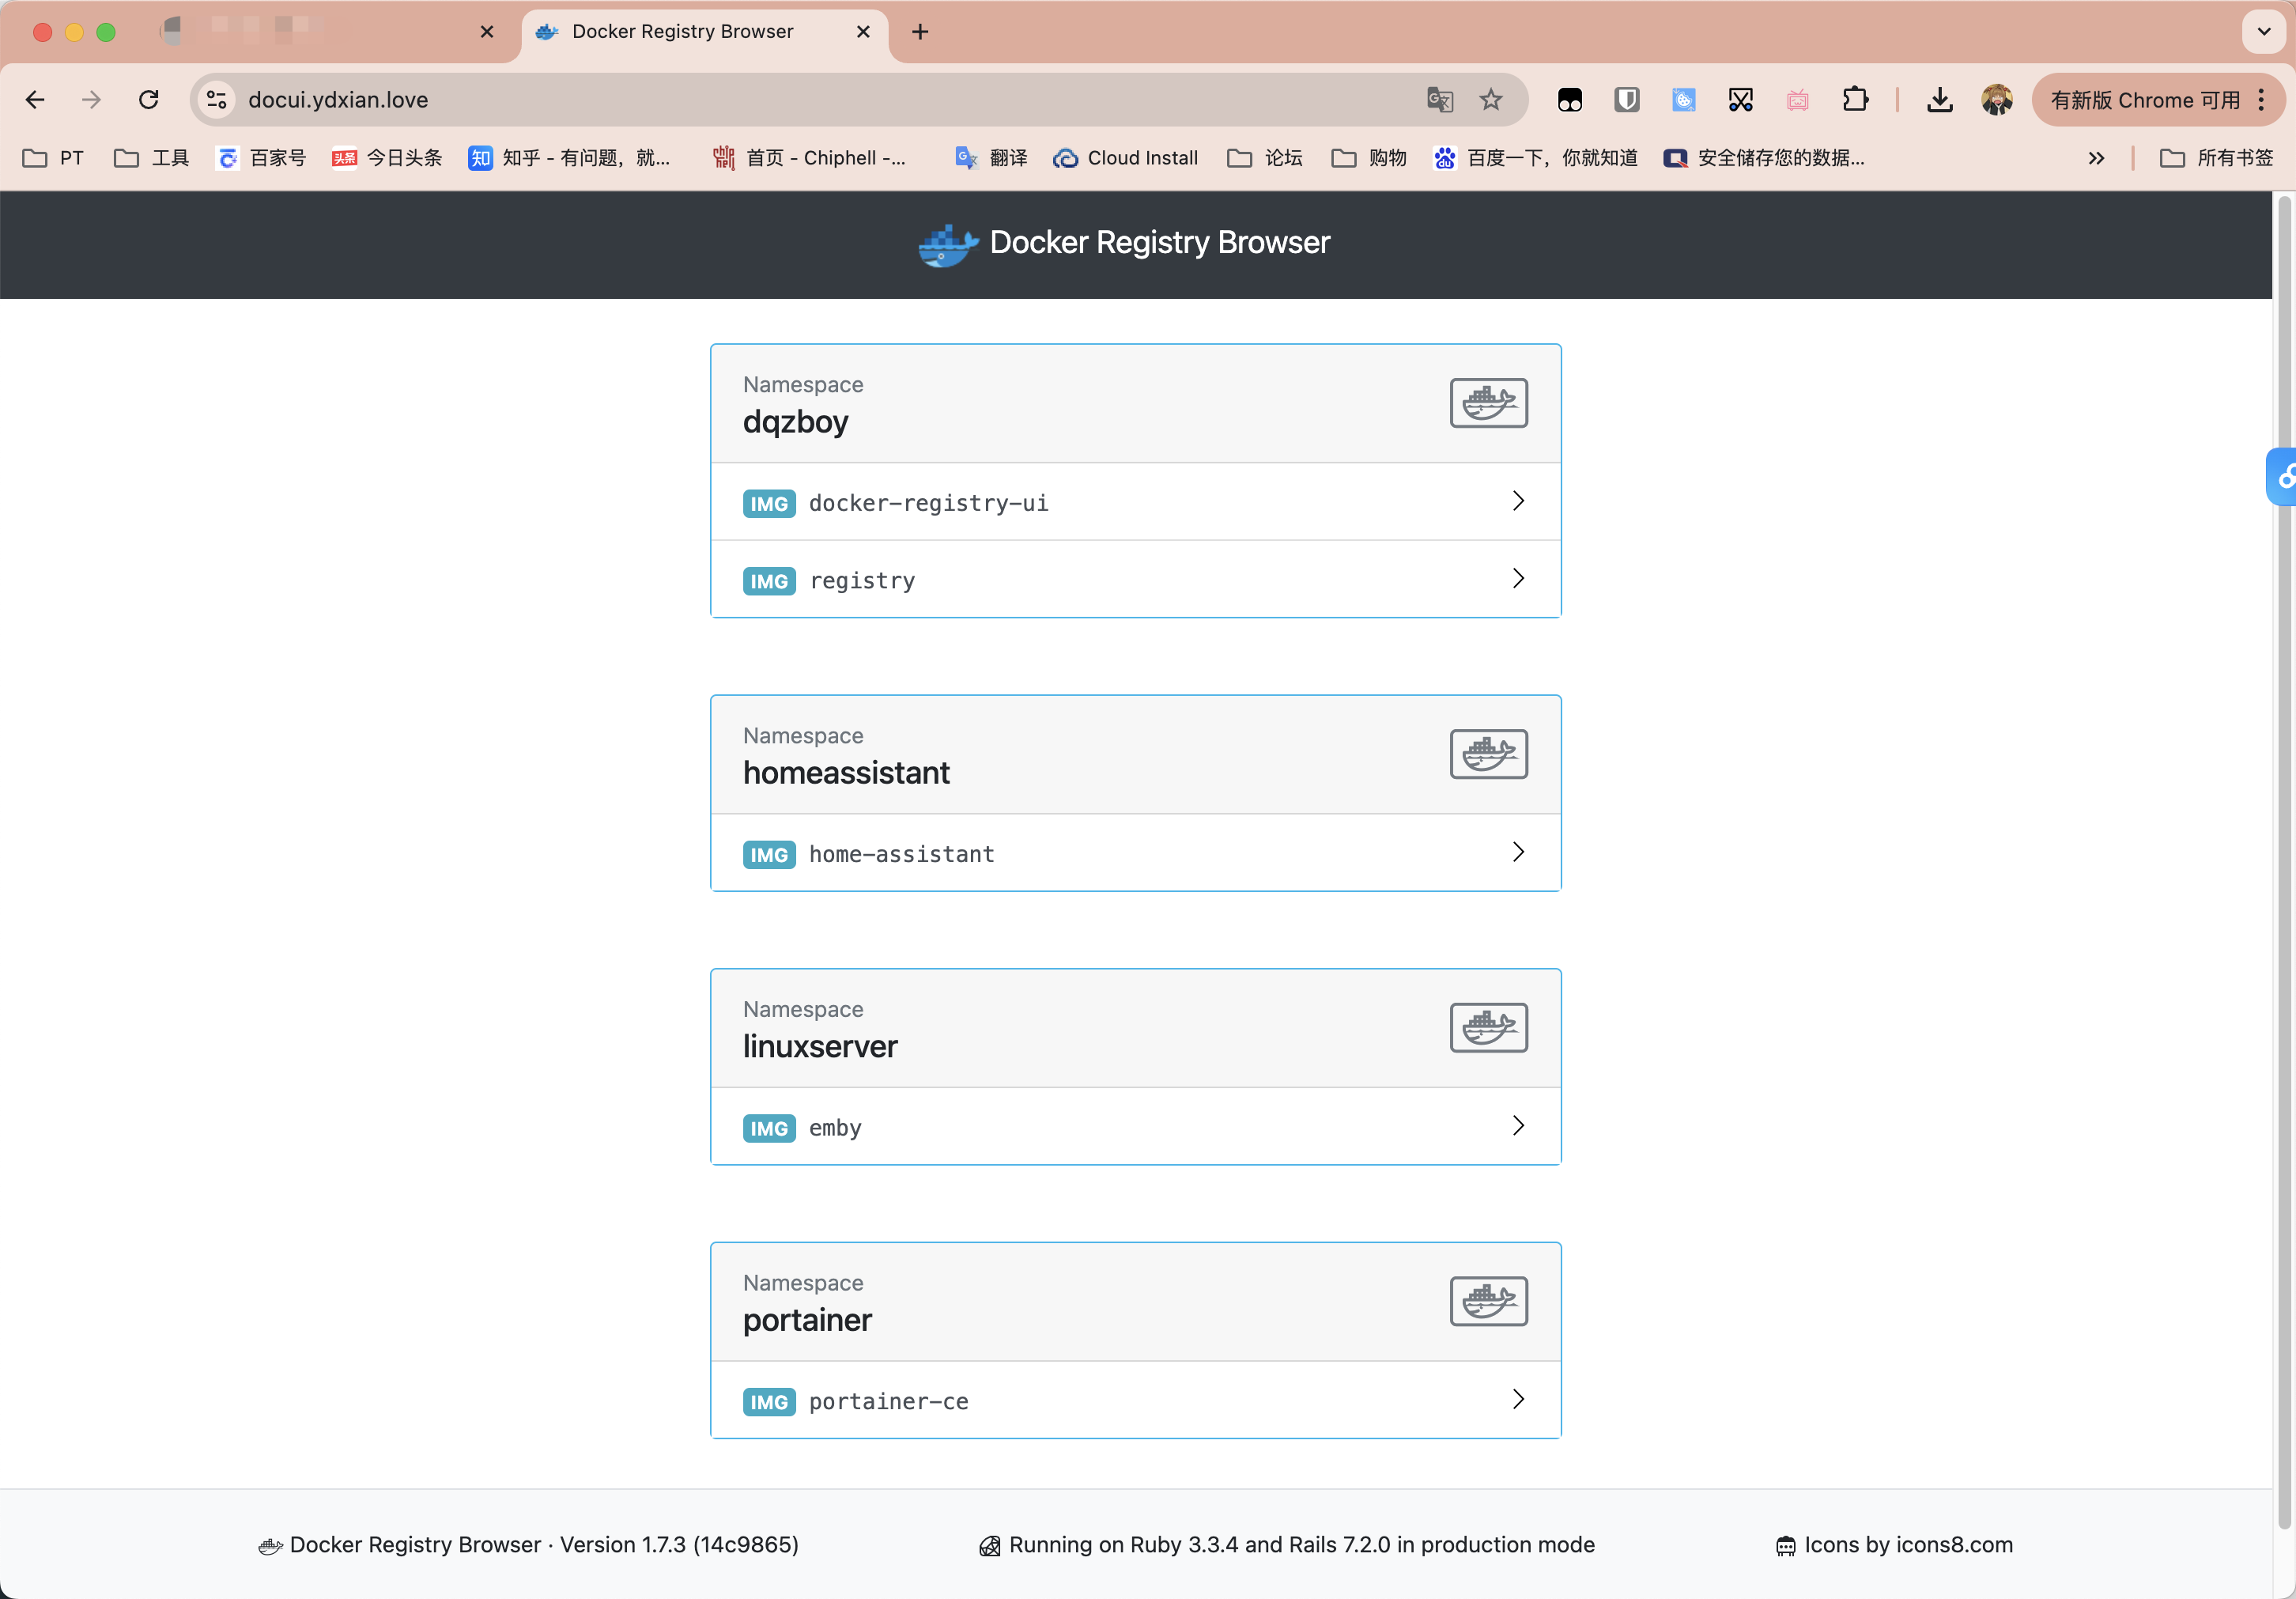Open the 百度一下 bookmark
The height and width of the screenshot is (1599, 2296).
1536,158
